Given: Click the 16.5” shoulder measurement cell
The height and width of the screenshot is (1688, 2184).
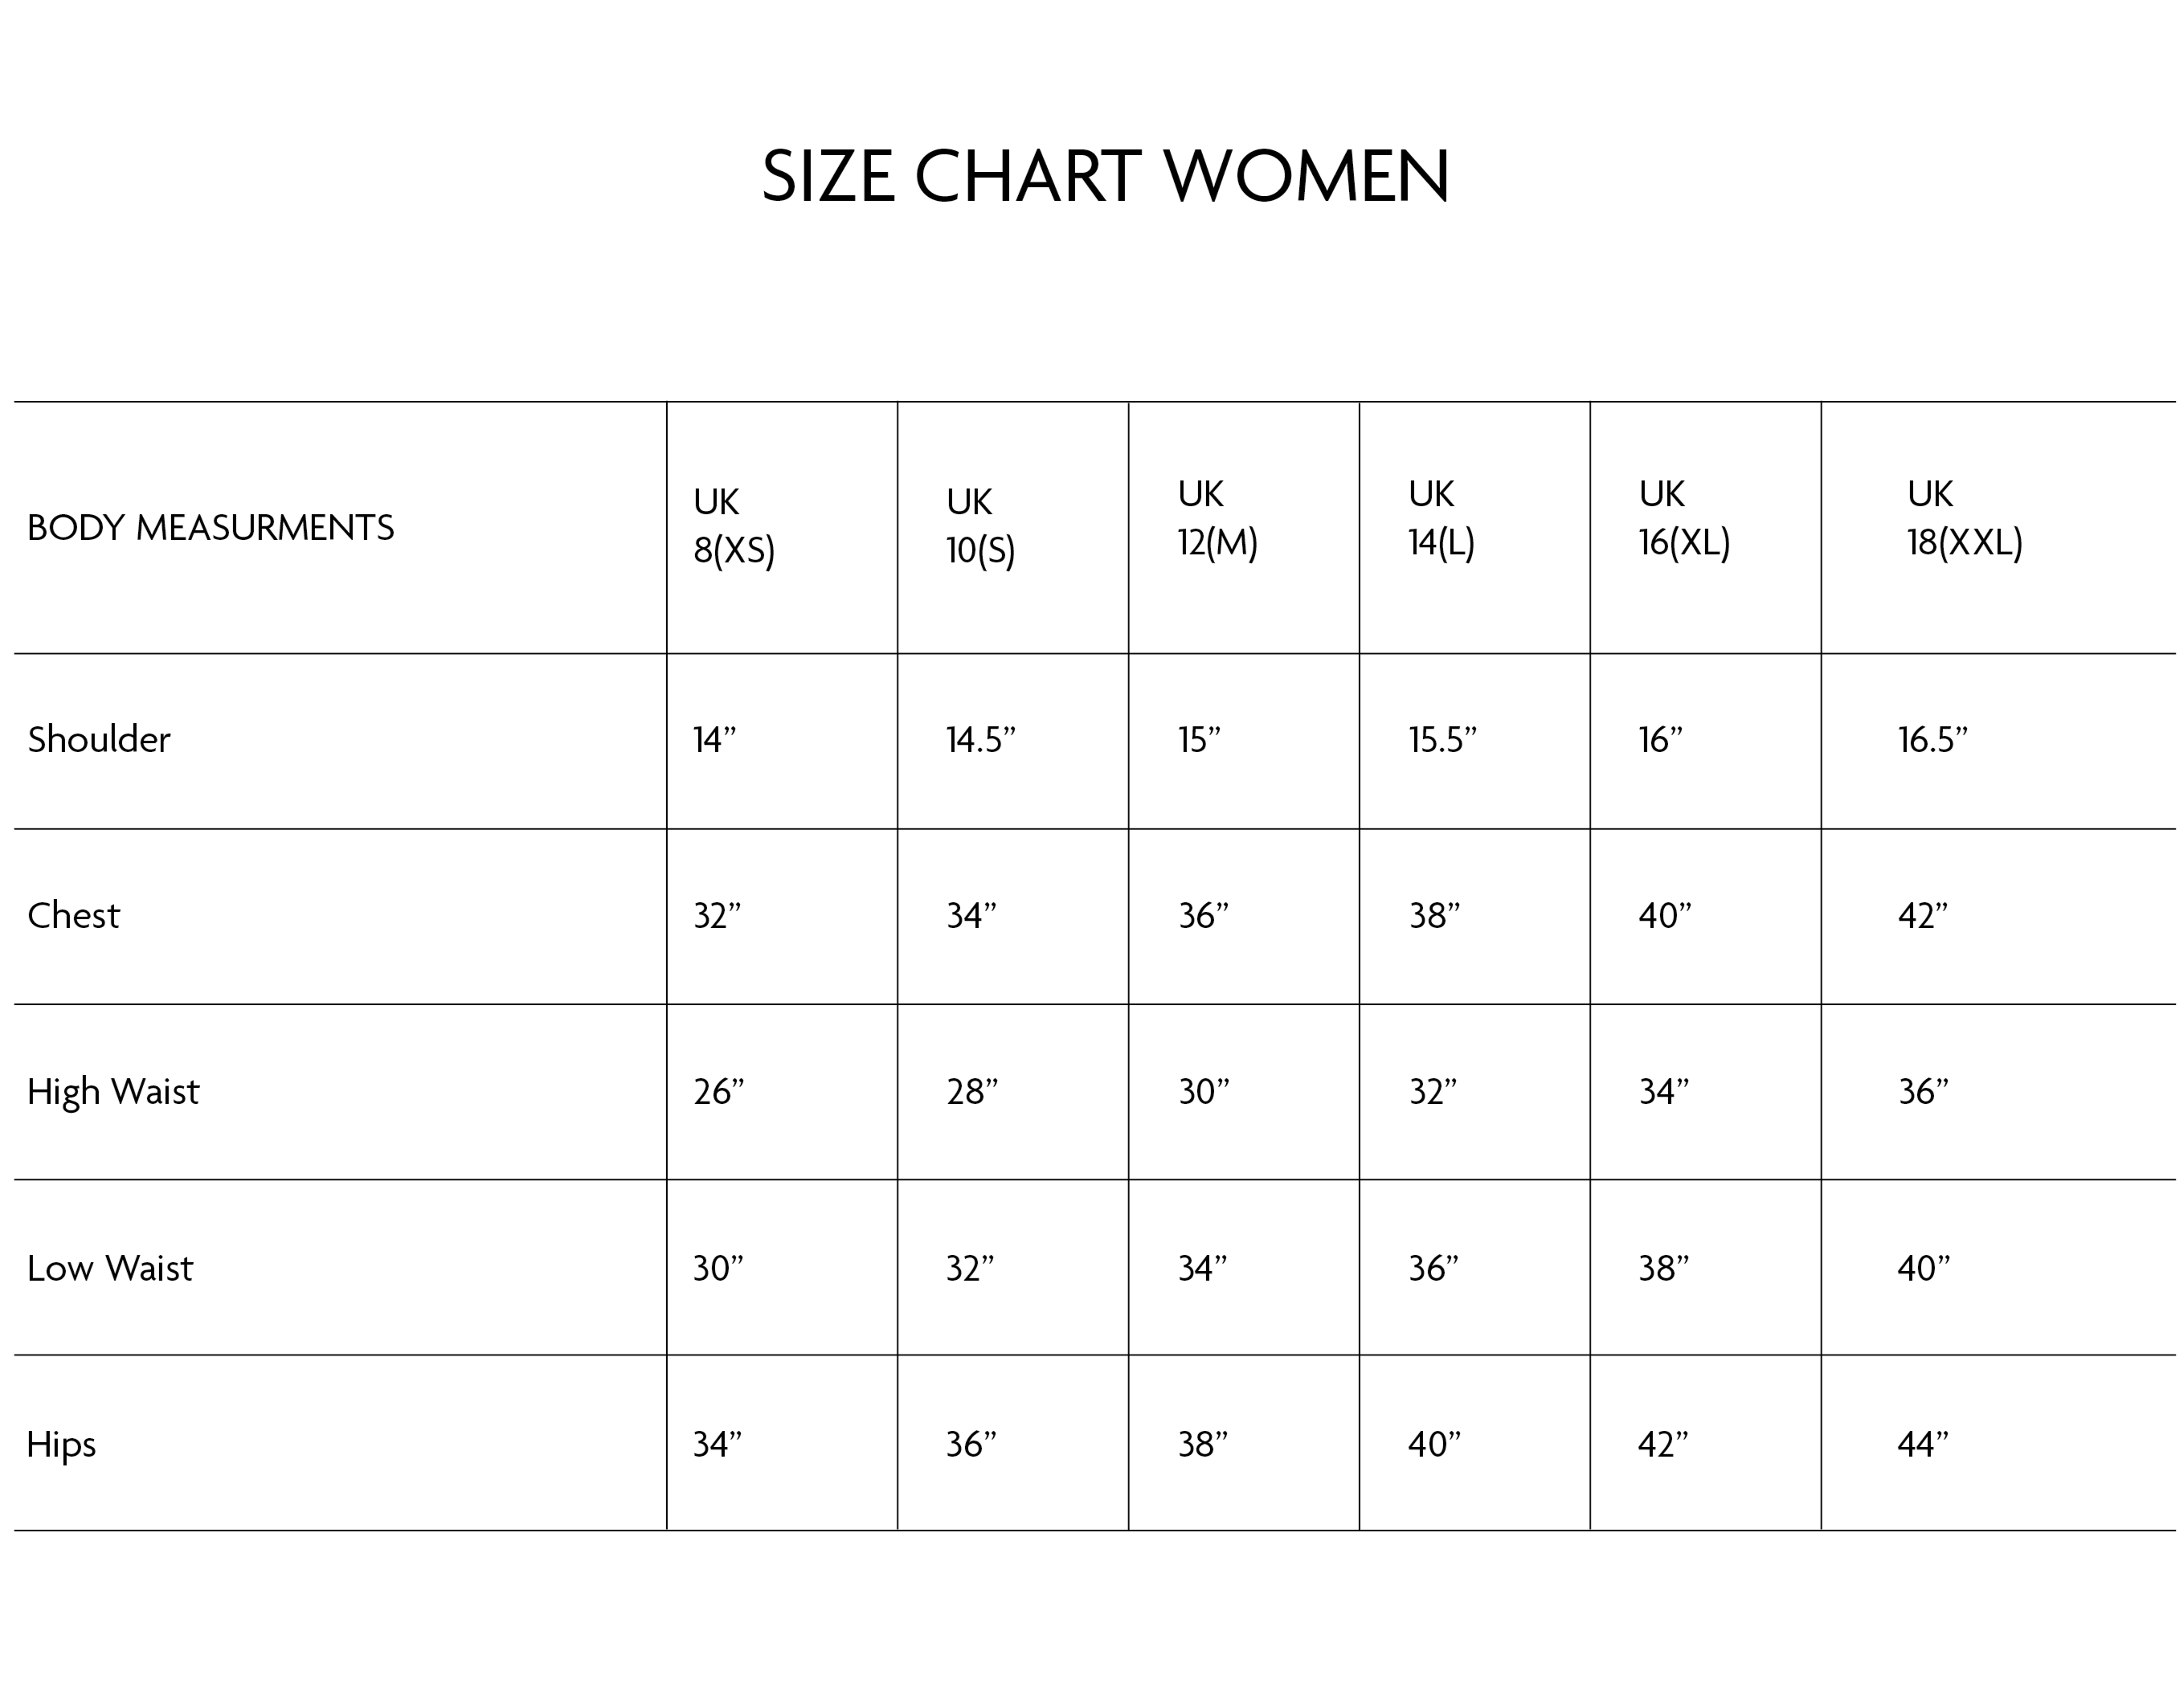Looking at the screenshot, I should pyautogui.click(x=1932, y=740).
